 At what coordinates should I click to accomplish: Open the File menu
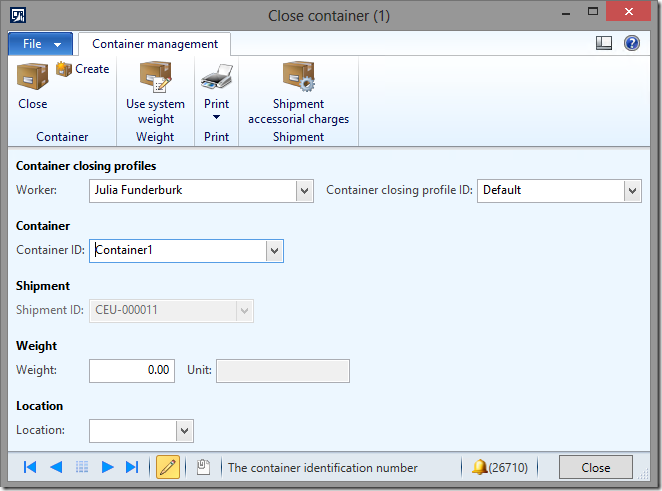[x=41, y=44]
